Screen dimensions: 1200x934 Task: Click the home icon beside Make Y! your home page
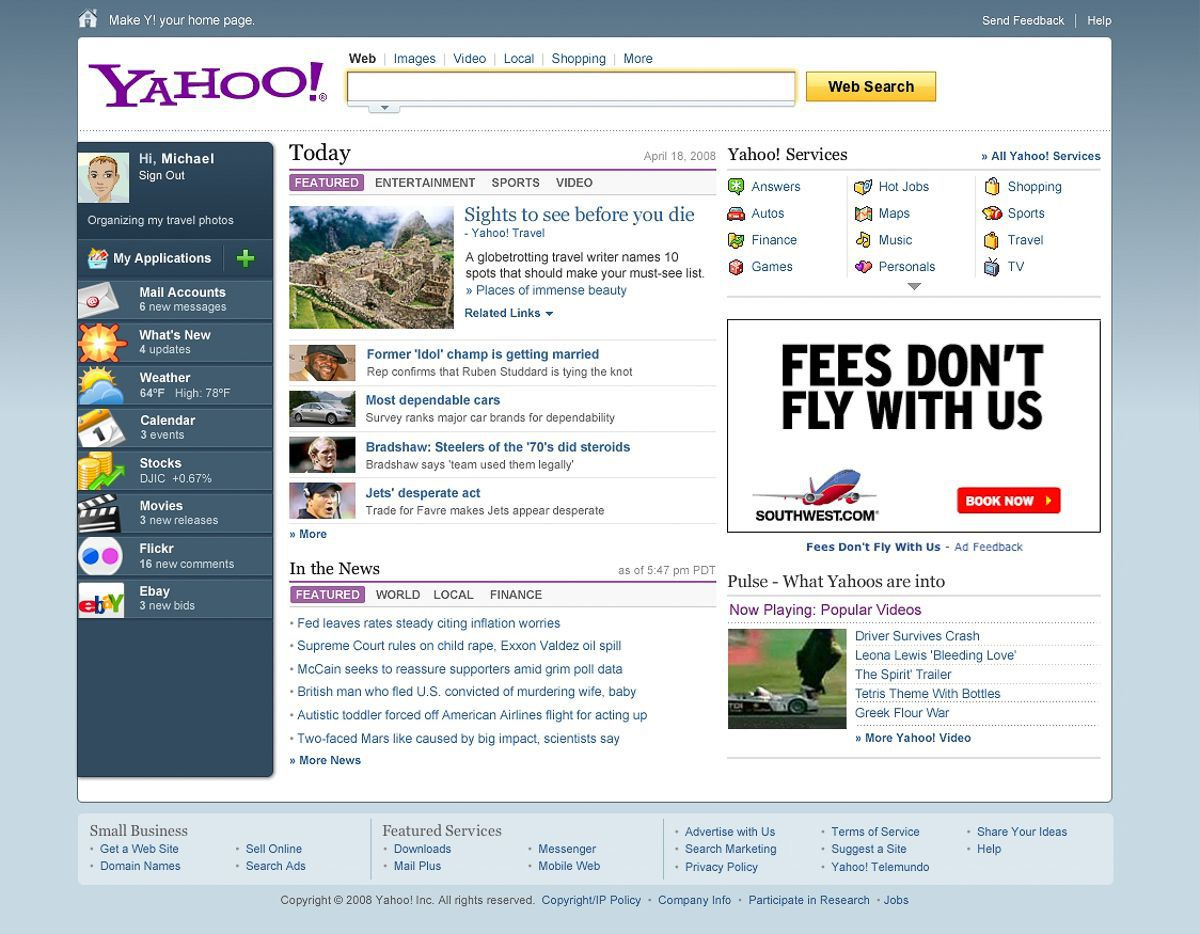pyautogui.click(x=88, y=18)
